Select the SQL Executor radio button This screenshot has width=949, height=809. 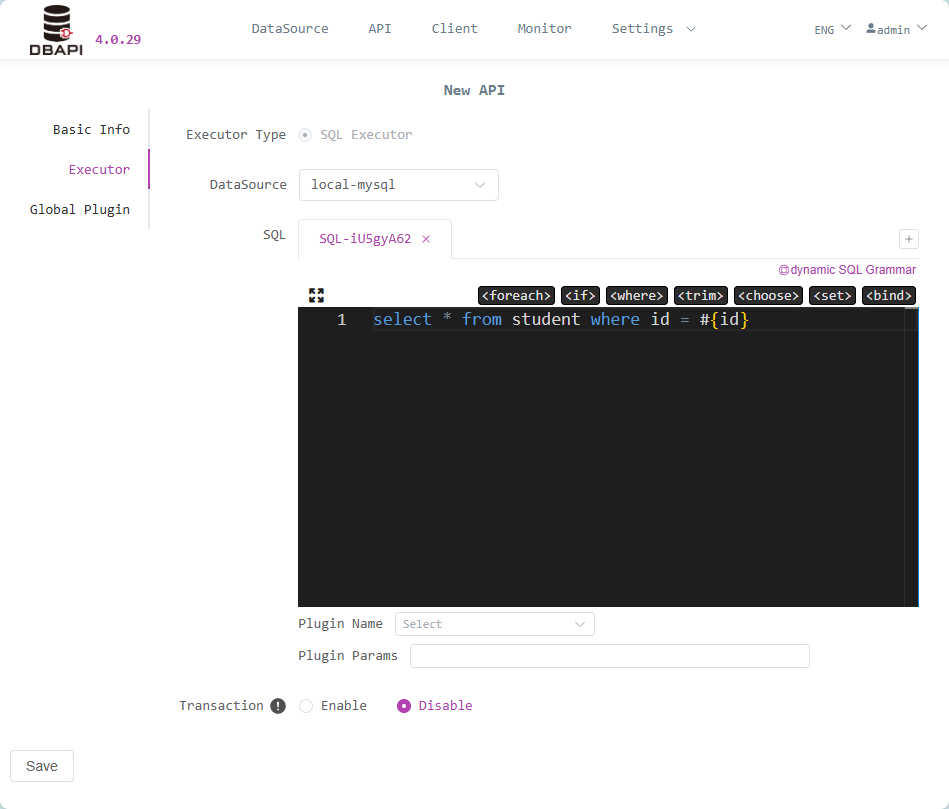coord(303,135)
